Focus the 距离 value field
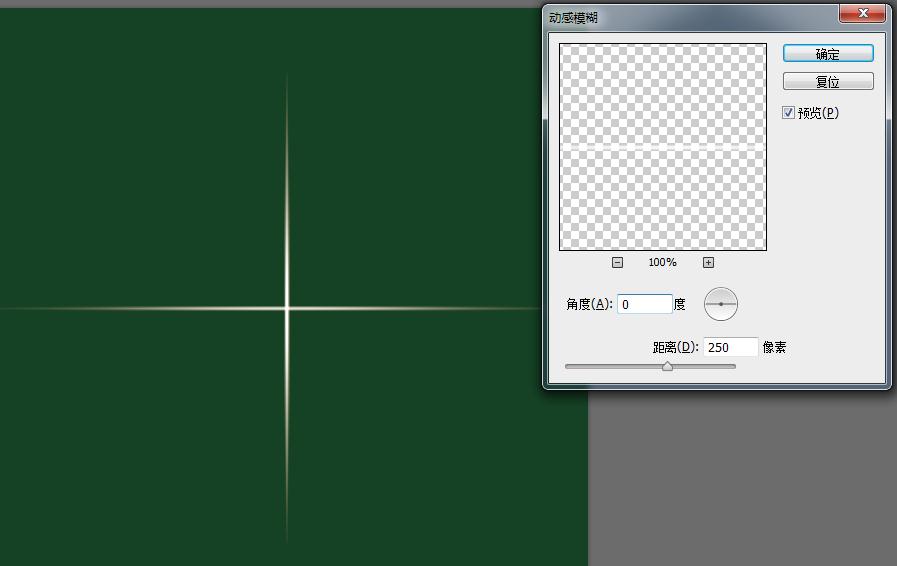Viewport: 897px width, 566px height. pos(731,347)
